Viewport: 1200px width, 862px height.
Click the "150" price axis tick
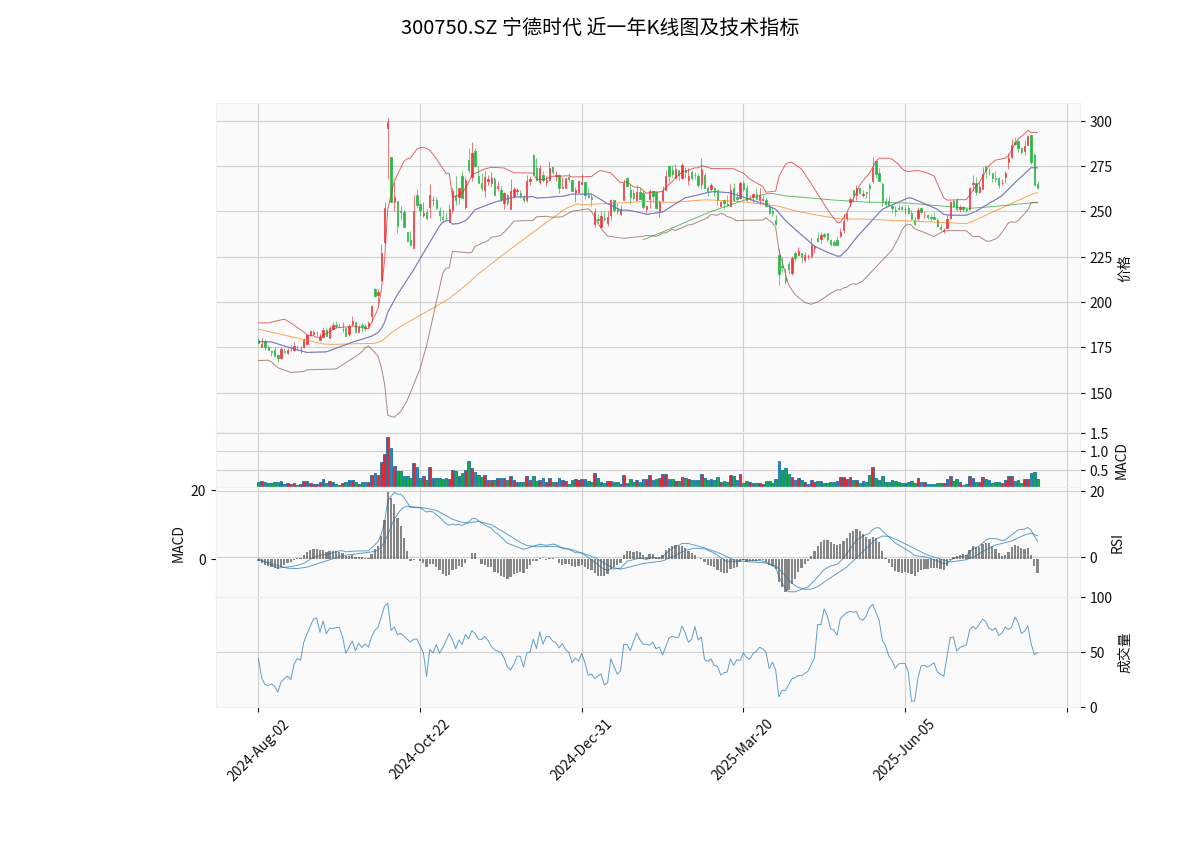click(x=1100, y=394)
